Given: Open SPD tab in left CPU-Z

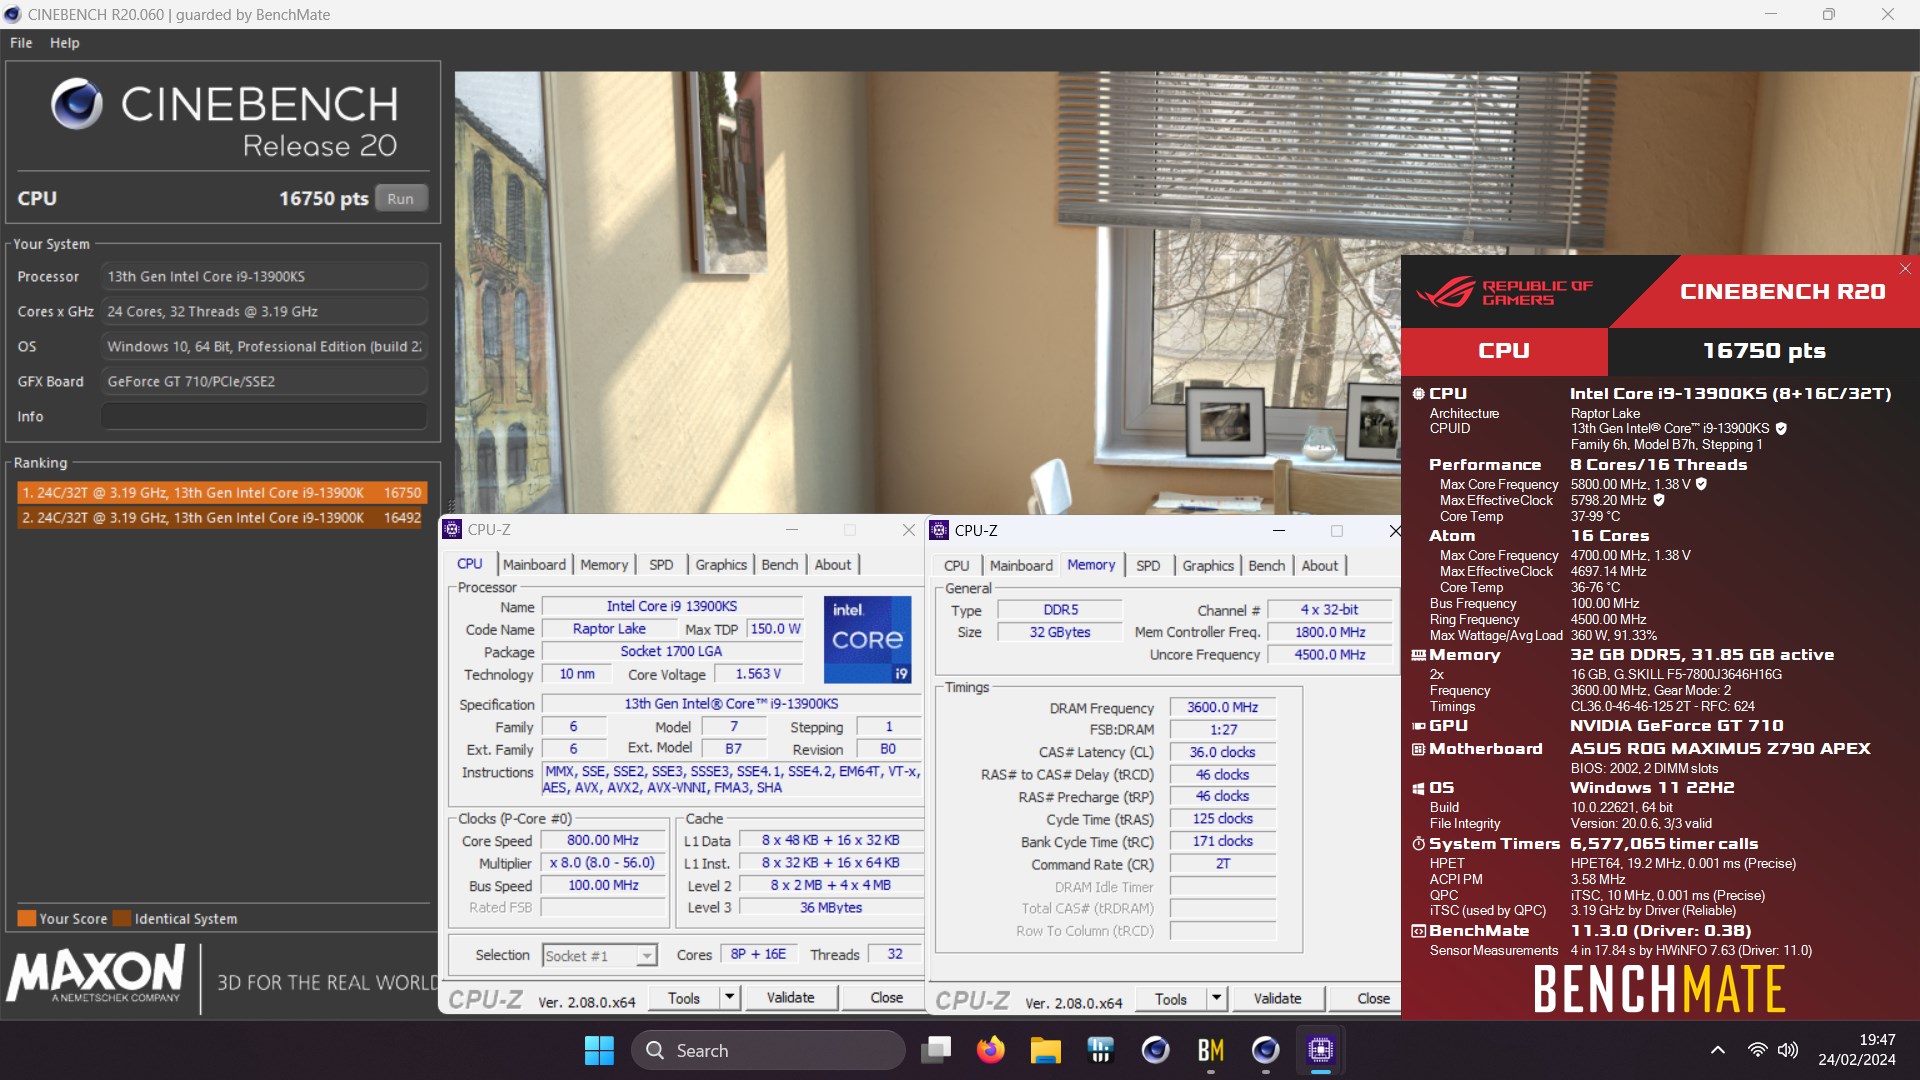Looking at the screenshot, I should point(661,565).
